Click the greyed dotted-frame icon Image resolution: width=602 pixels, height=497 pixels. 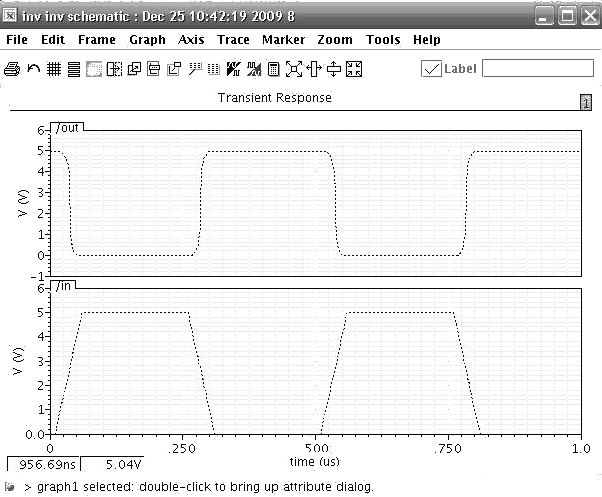(94, 69)
